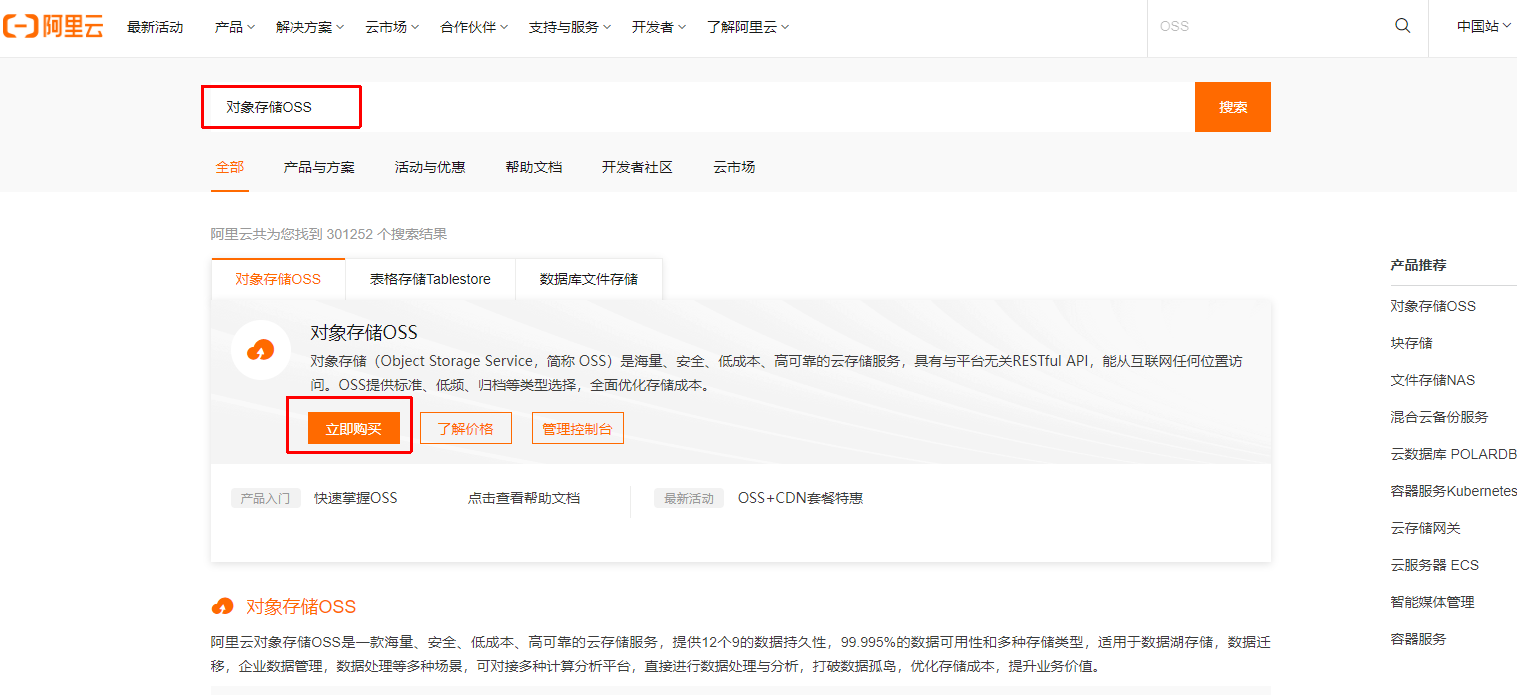Open the 点击查看帮助文档 link
The height and width of the screenshot is (695, 1517).
point(524,498)
